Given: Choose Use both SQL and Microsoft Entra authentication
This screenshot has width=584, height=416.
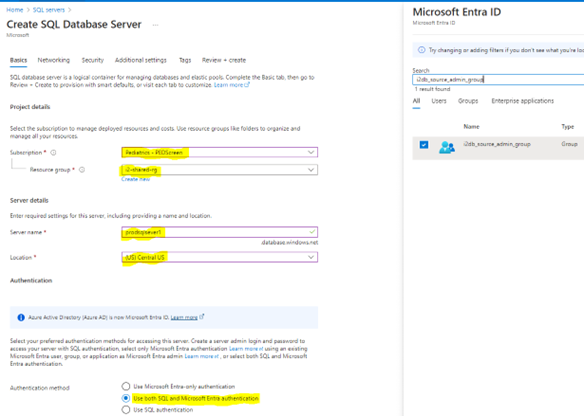Looking at the screenshot, I should 126,398.
